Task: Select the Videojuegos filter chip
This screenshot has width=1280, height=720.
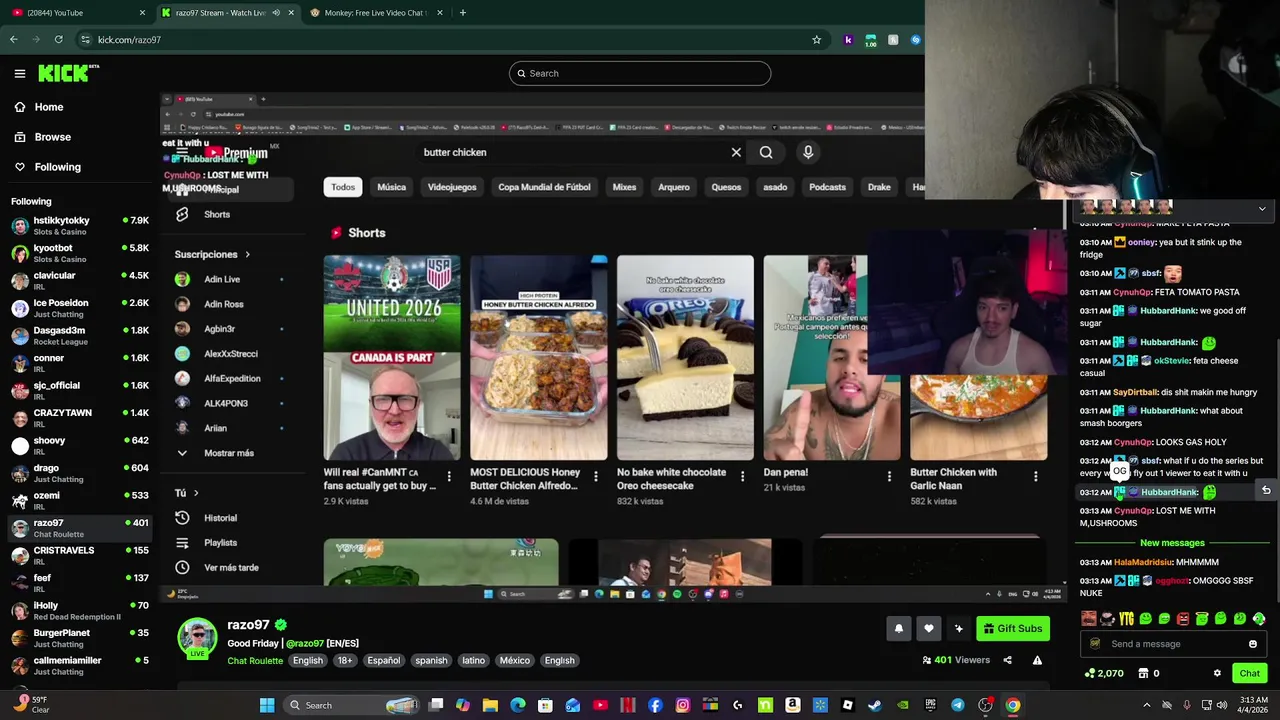Action: 452,187
